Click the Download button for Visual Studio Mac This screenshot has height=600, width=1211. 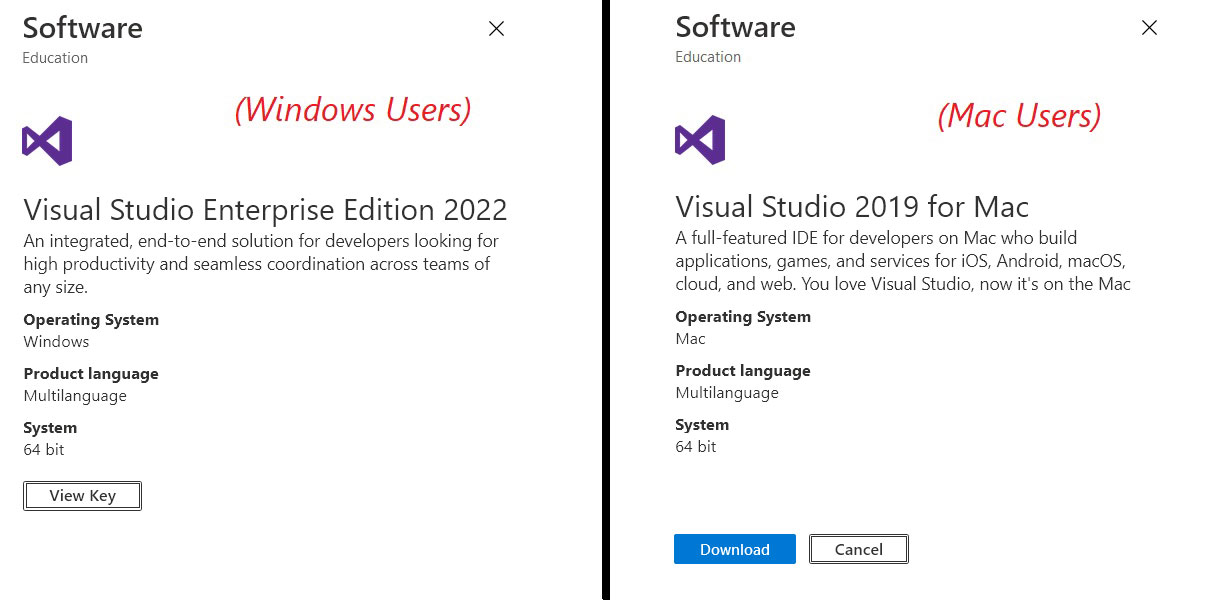click(x=734, y=549)
